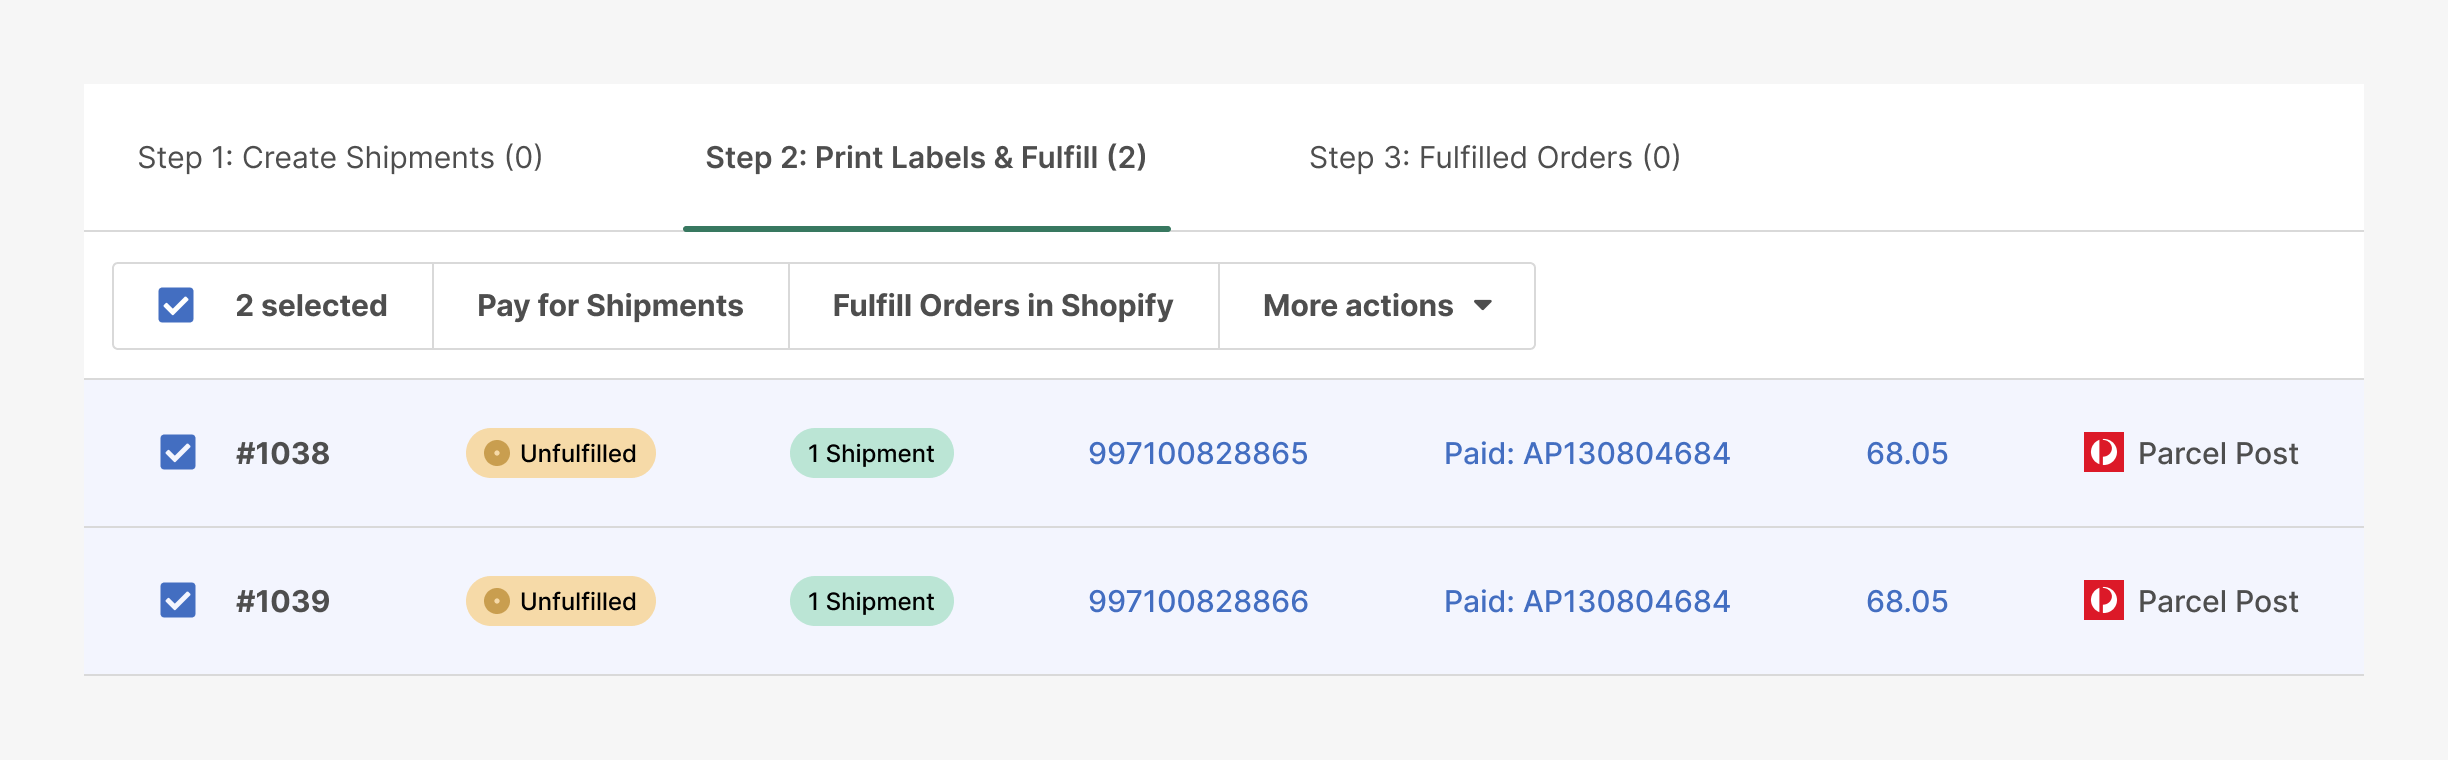Switch to Step 1: Create Shipments tab
2448x760 pixels.
tap(341, 157)
